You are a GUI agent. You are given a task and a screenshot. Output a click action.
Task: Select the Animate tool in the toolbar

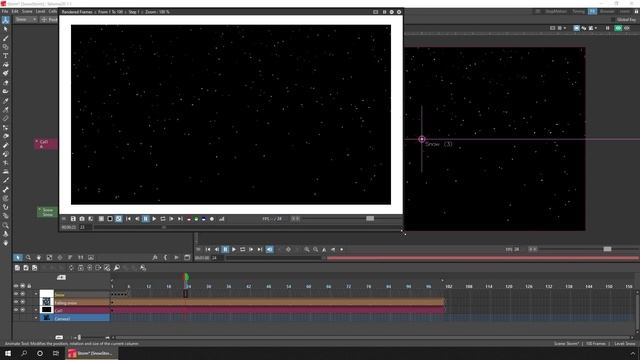pyautogui.click(x=5, y=20)
